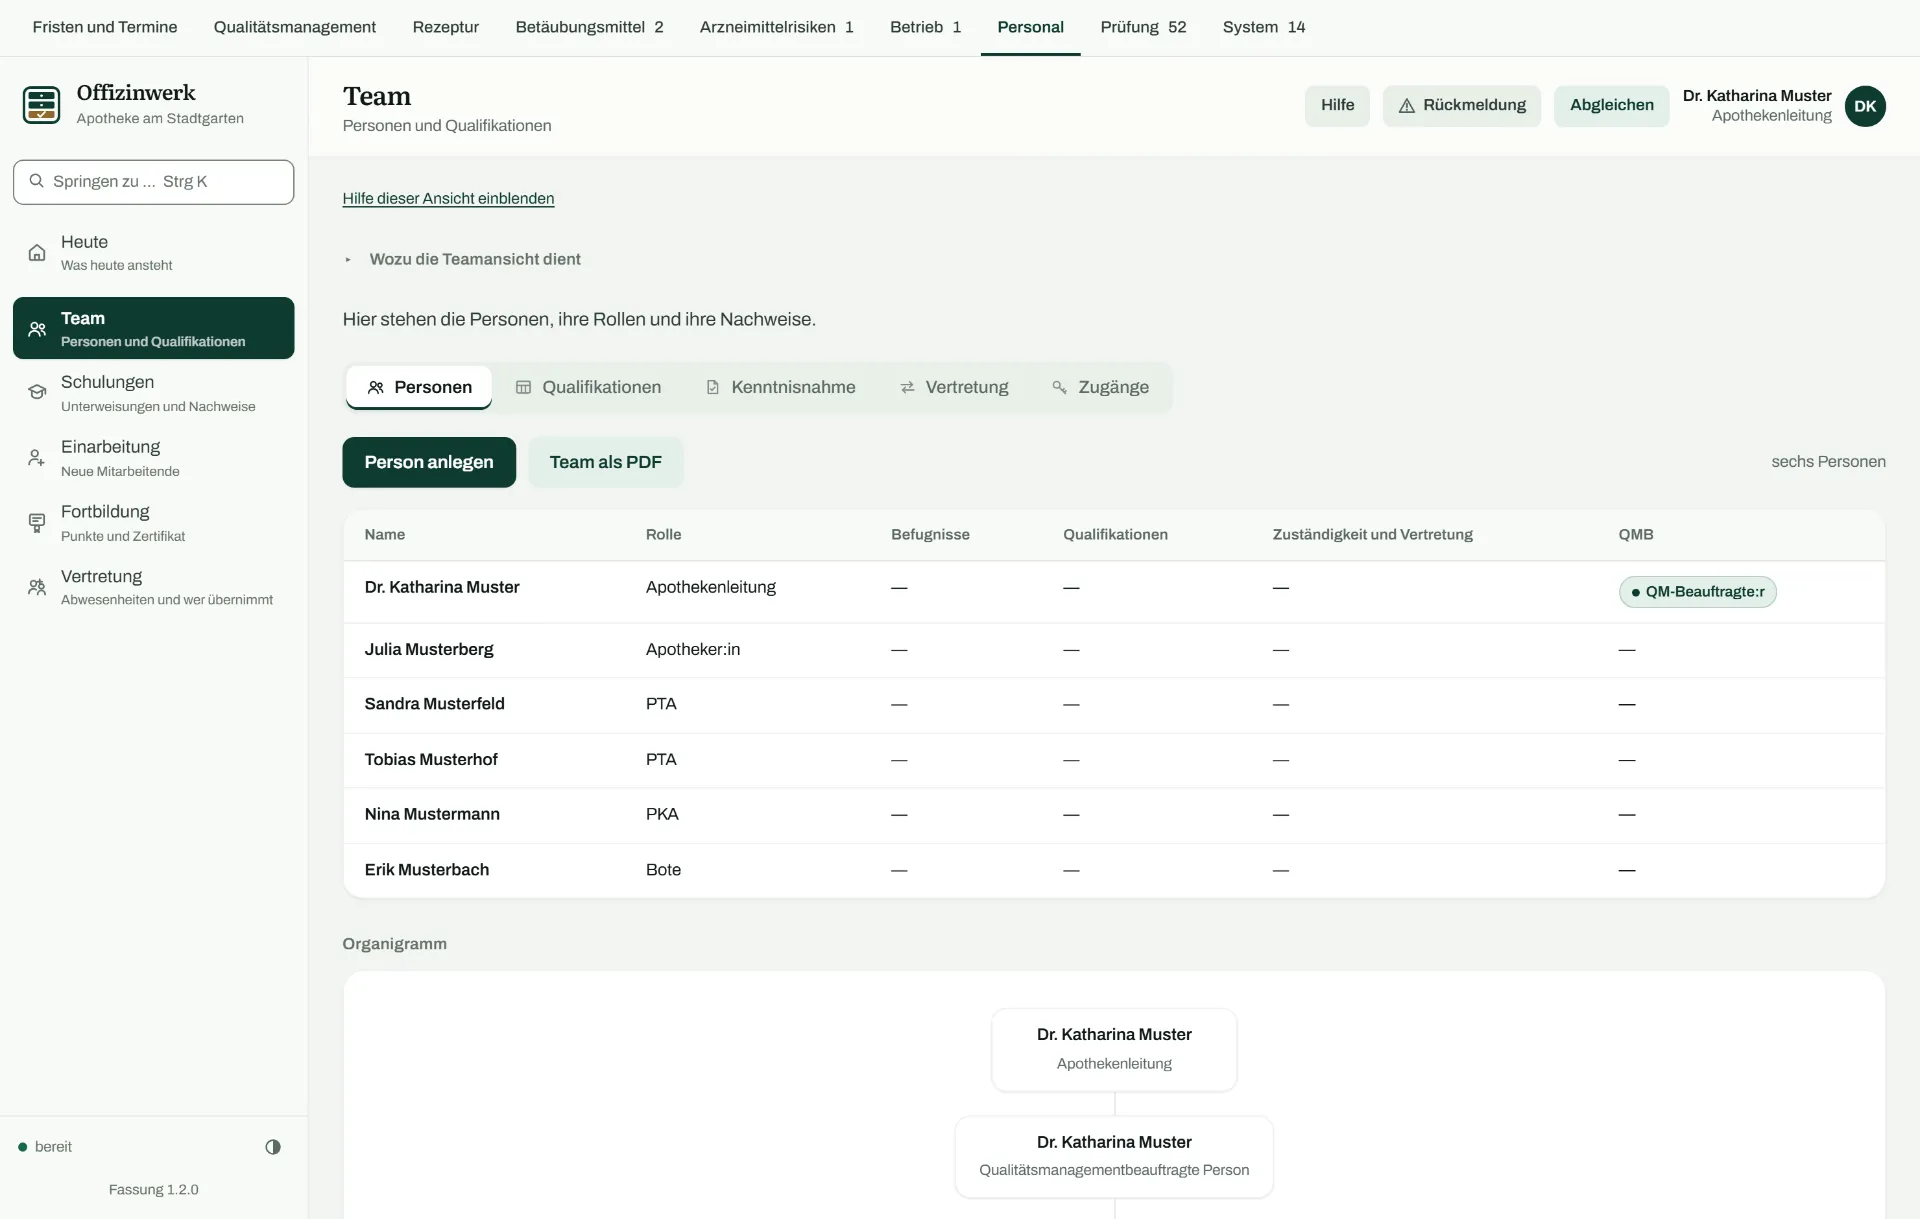The height and width of the screenshot is (1219, 1920).
Task: Toggle the dark/light contrast mode icon
Action: [273, 1147]
